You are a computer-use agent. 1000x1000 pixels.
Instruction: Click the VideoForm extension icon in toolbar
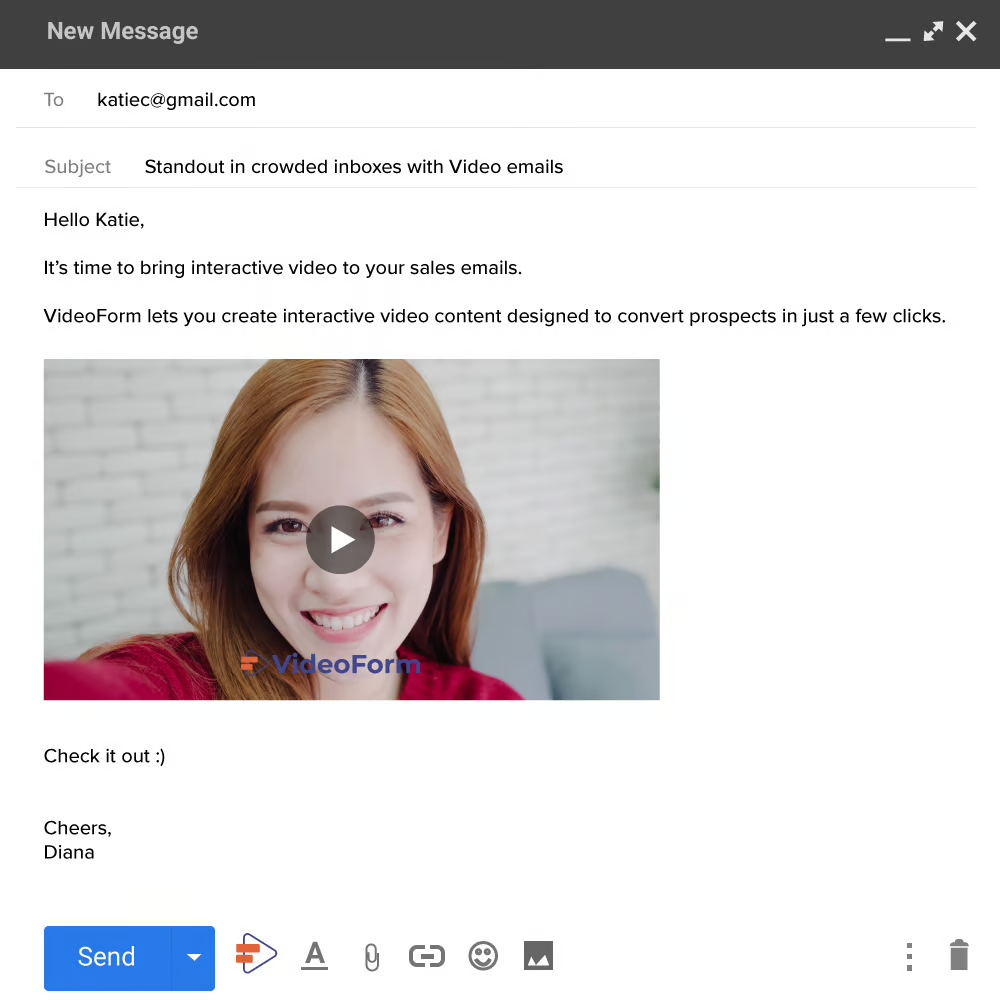point(256,953)
